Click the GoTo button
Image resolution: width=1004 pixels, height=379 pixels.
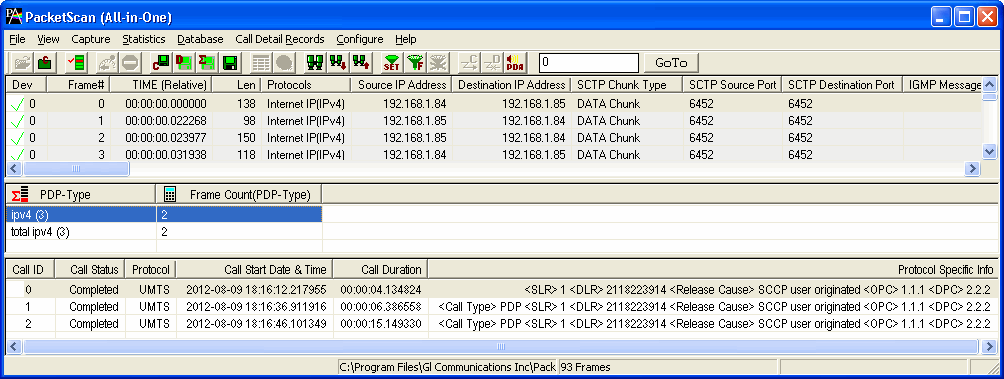pyautogui.click(x=671, y=63)
